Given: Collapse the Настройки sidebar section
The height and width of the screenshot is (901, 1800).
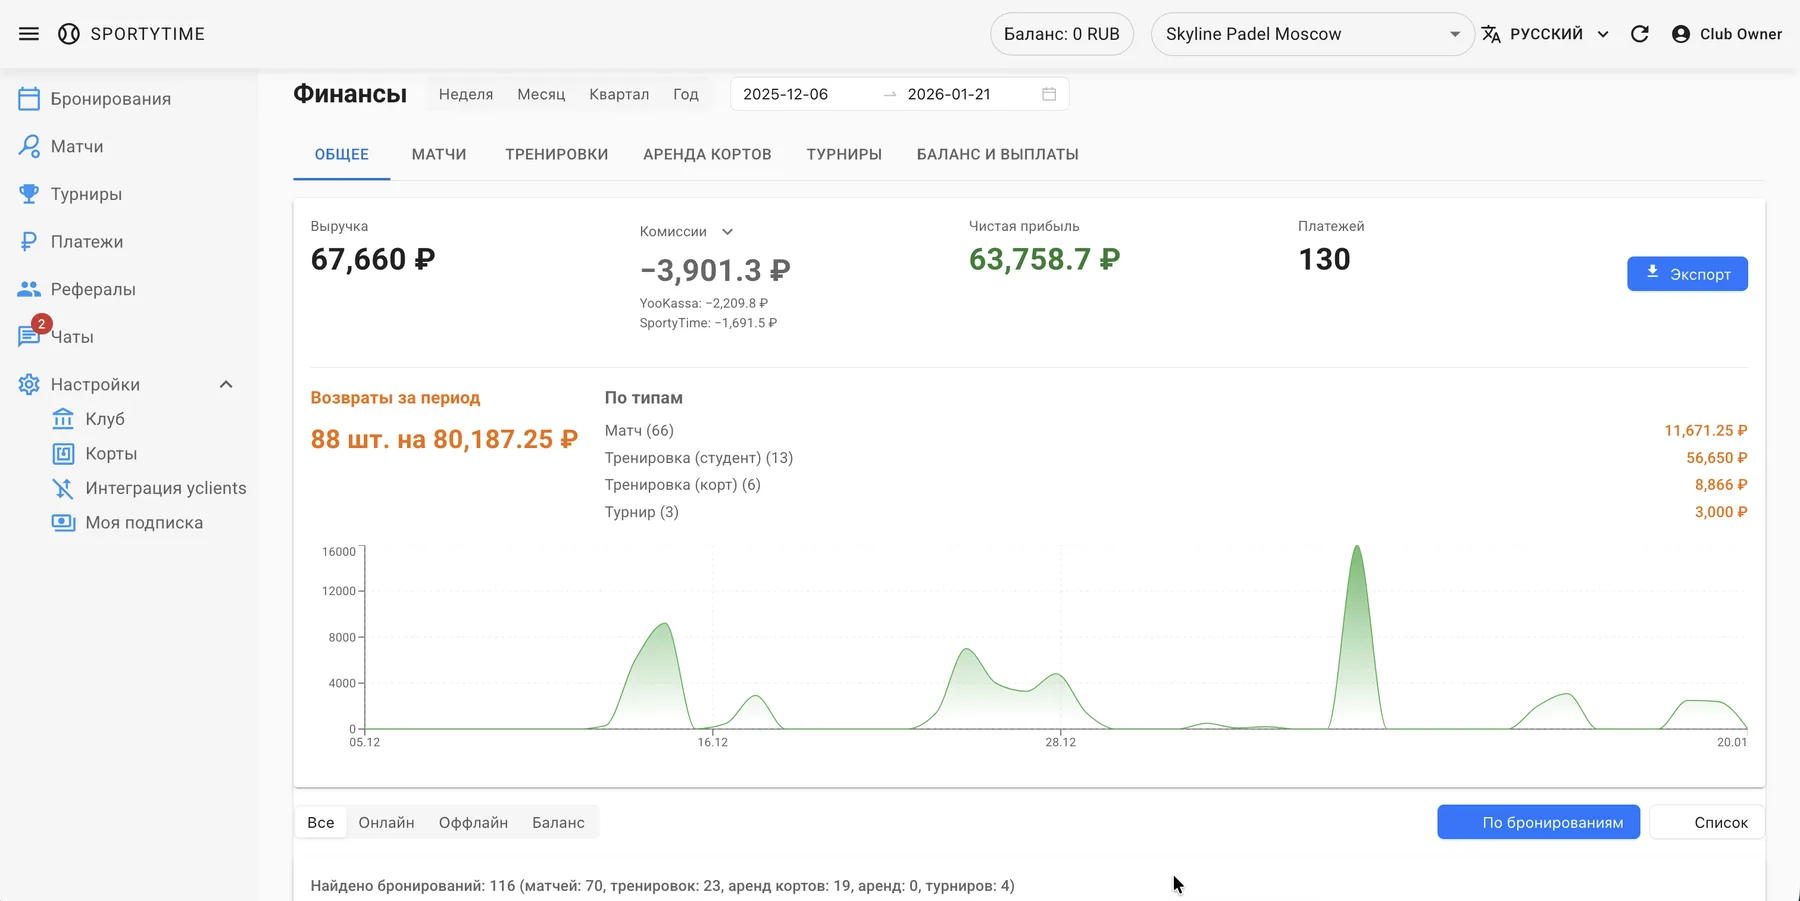Looking at the screenshot, I should tap(226, 385).
